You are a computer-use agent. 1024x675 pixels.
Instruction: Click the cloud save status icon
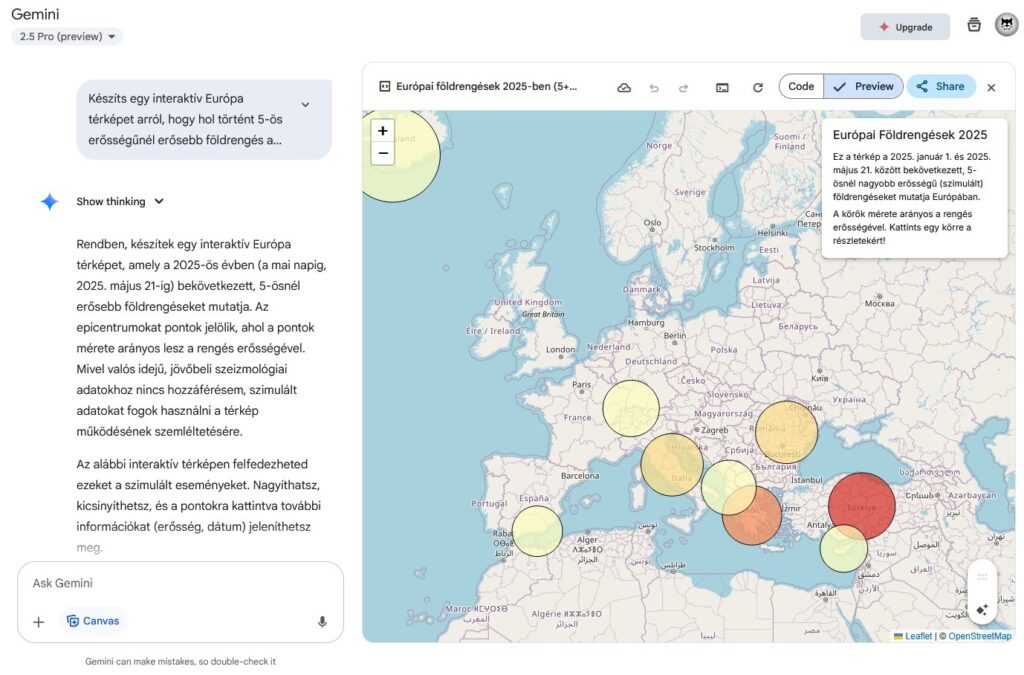point(624,87)
